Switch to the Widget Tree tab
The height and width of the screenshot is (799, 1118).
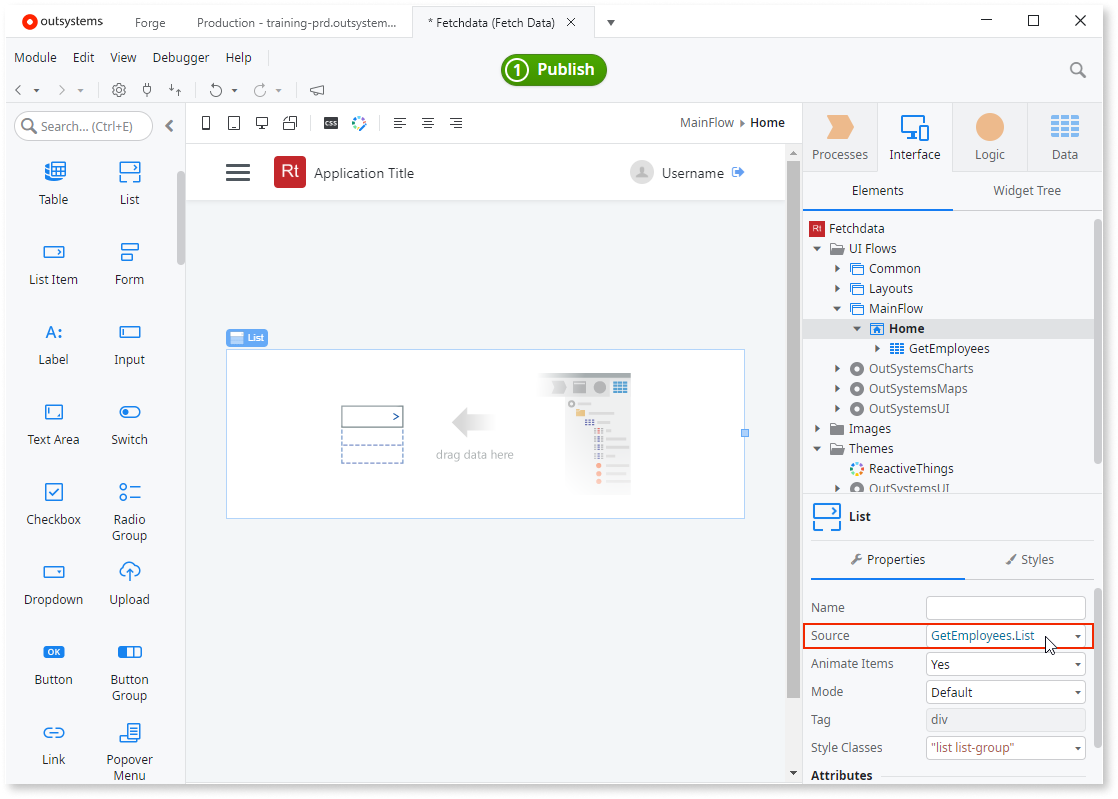pyautogui.click(x=1026, y=190)
